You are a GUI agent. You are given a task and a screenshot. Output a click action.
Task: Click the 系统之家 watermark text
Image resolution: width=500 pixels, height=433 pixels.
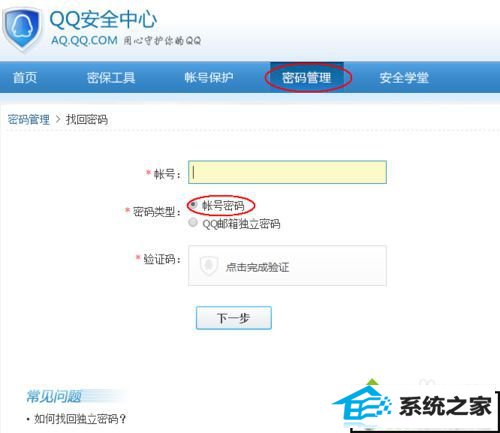coord(445,407)
